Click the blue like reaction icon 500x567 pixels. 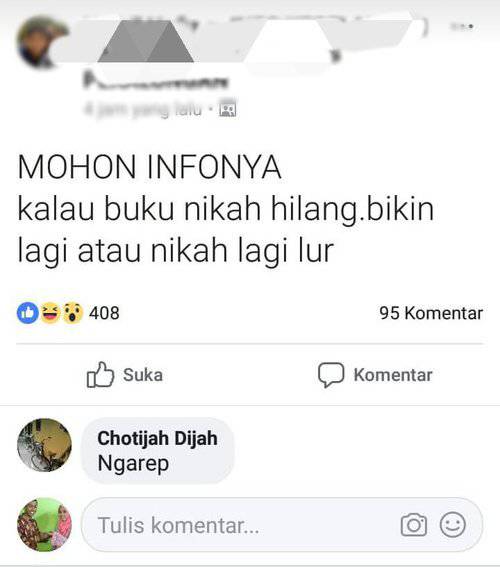tap(27, 313)
